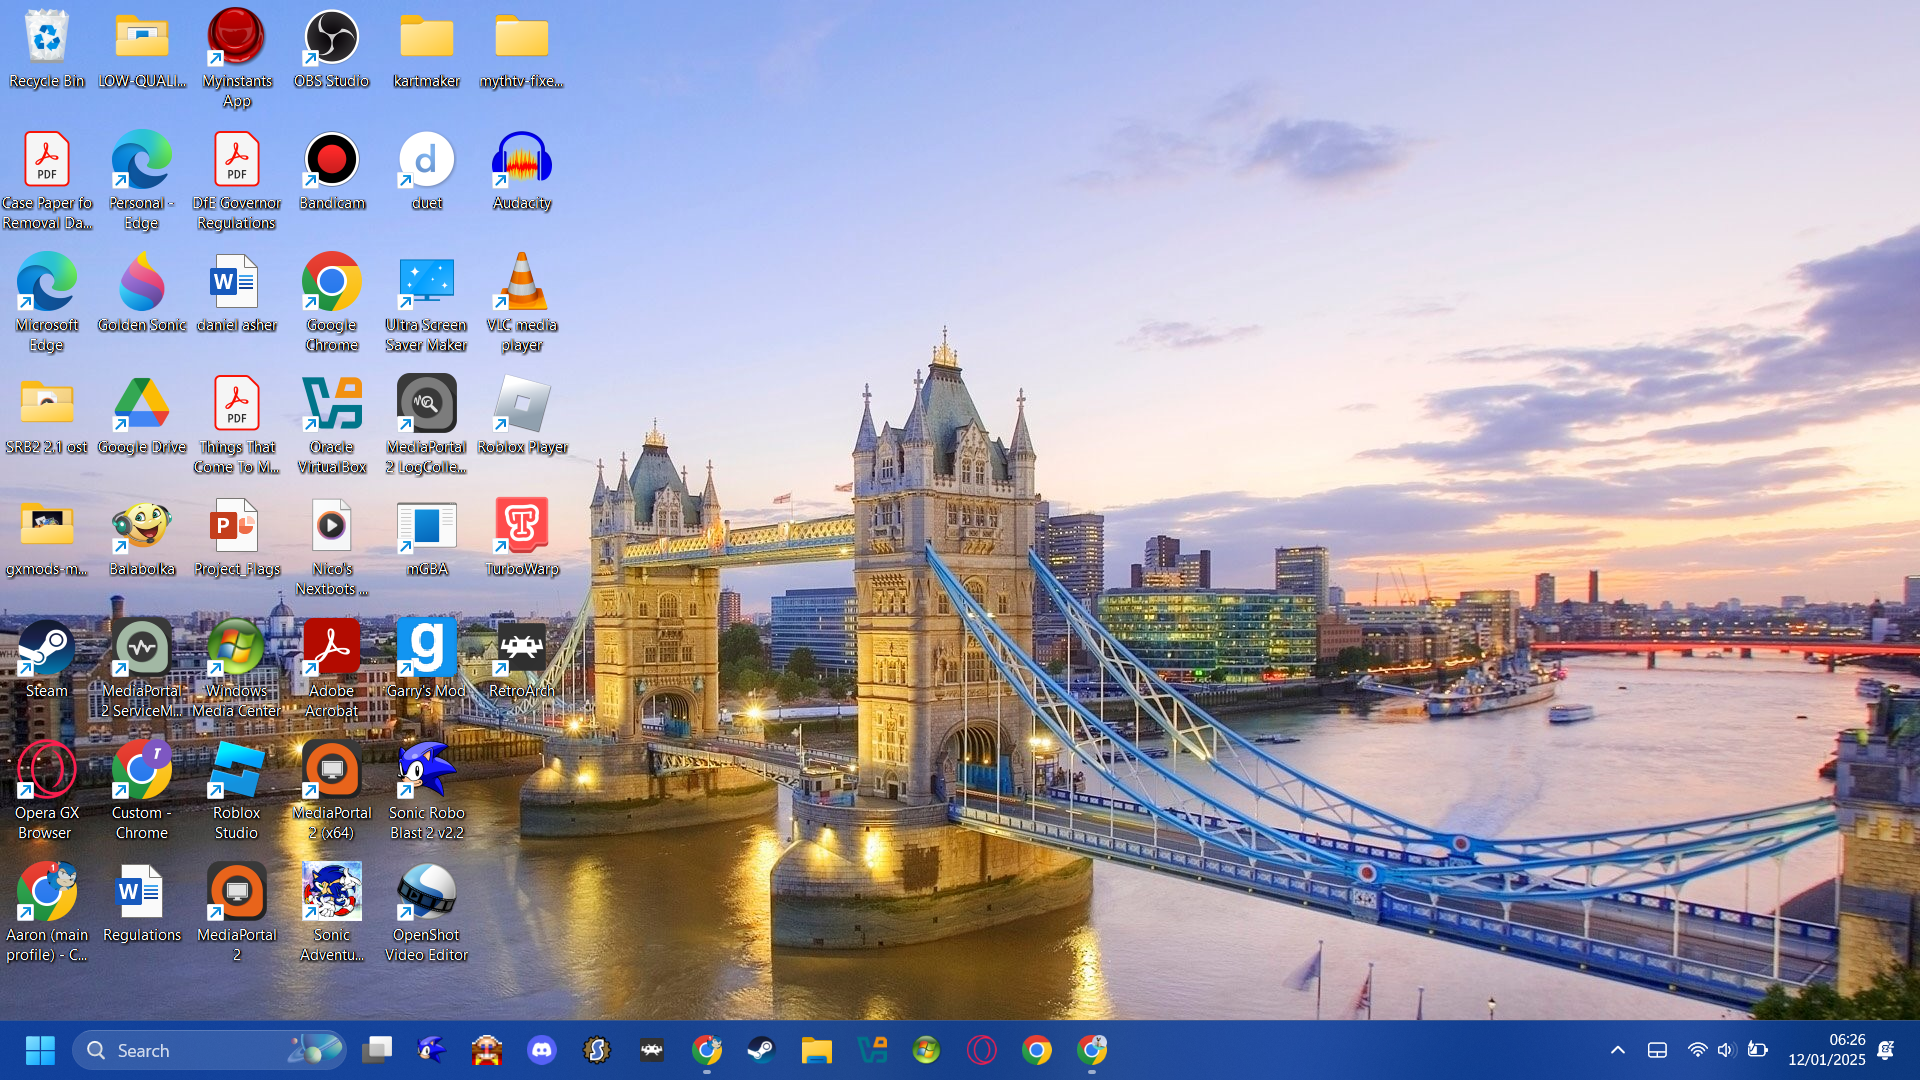This screenshot has width=1920, height=1080.
Task: Select the RetroArch desktop icon
Action: coord(522,648)
